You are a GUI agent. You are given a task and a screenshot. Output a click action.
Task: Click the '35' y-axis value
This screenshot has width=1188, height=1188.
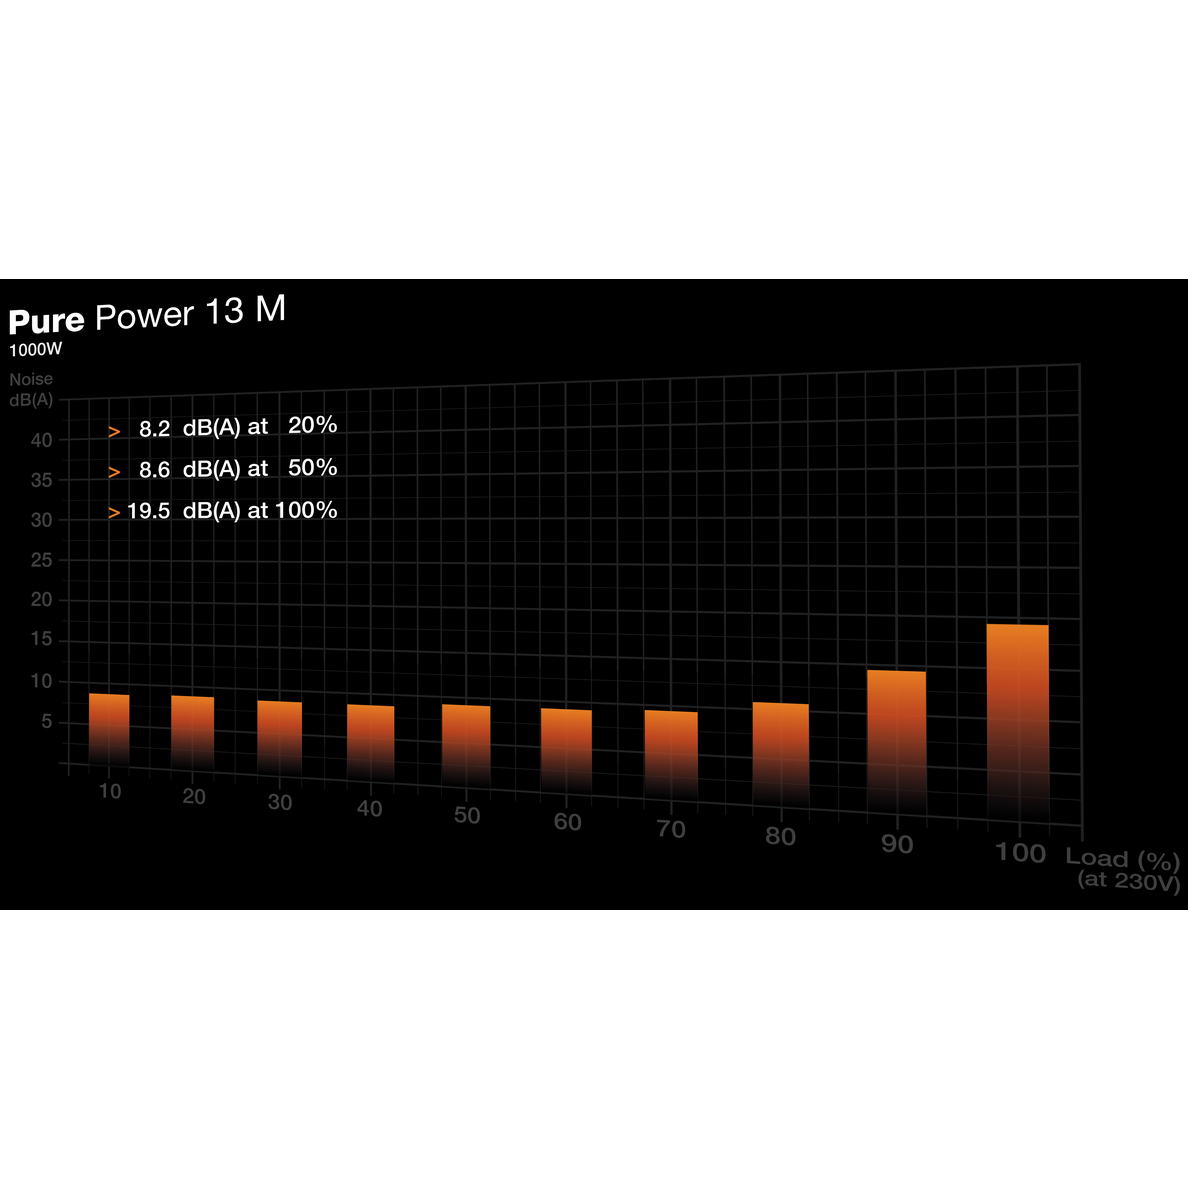coord(42,480)
